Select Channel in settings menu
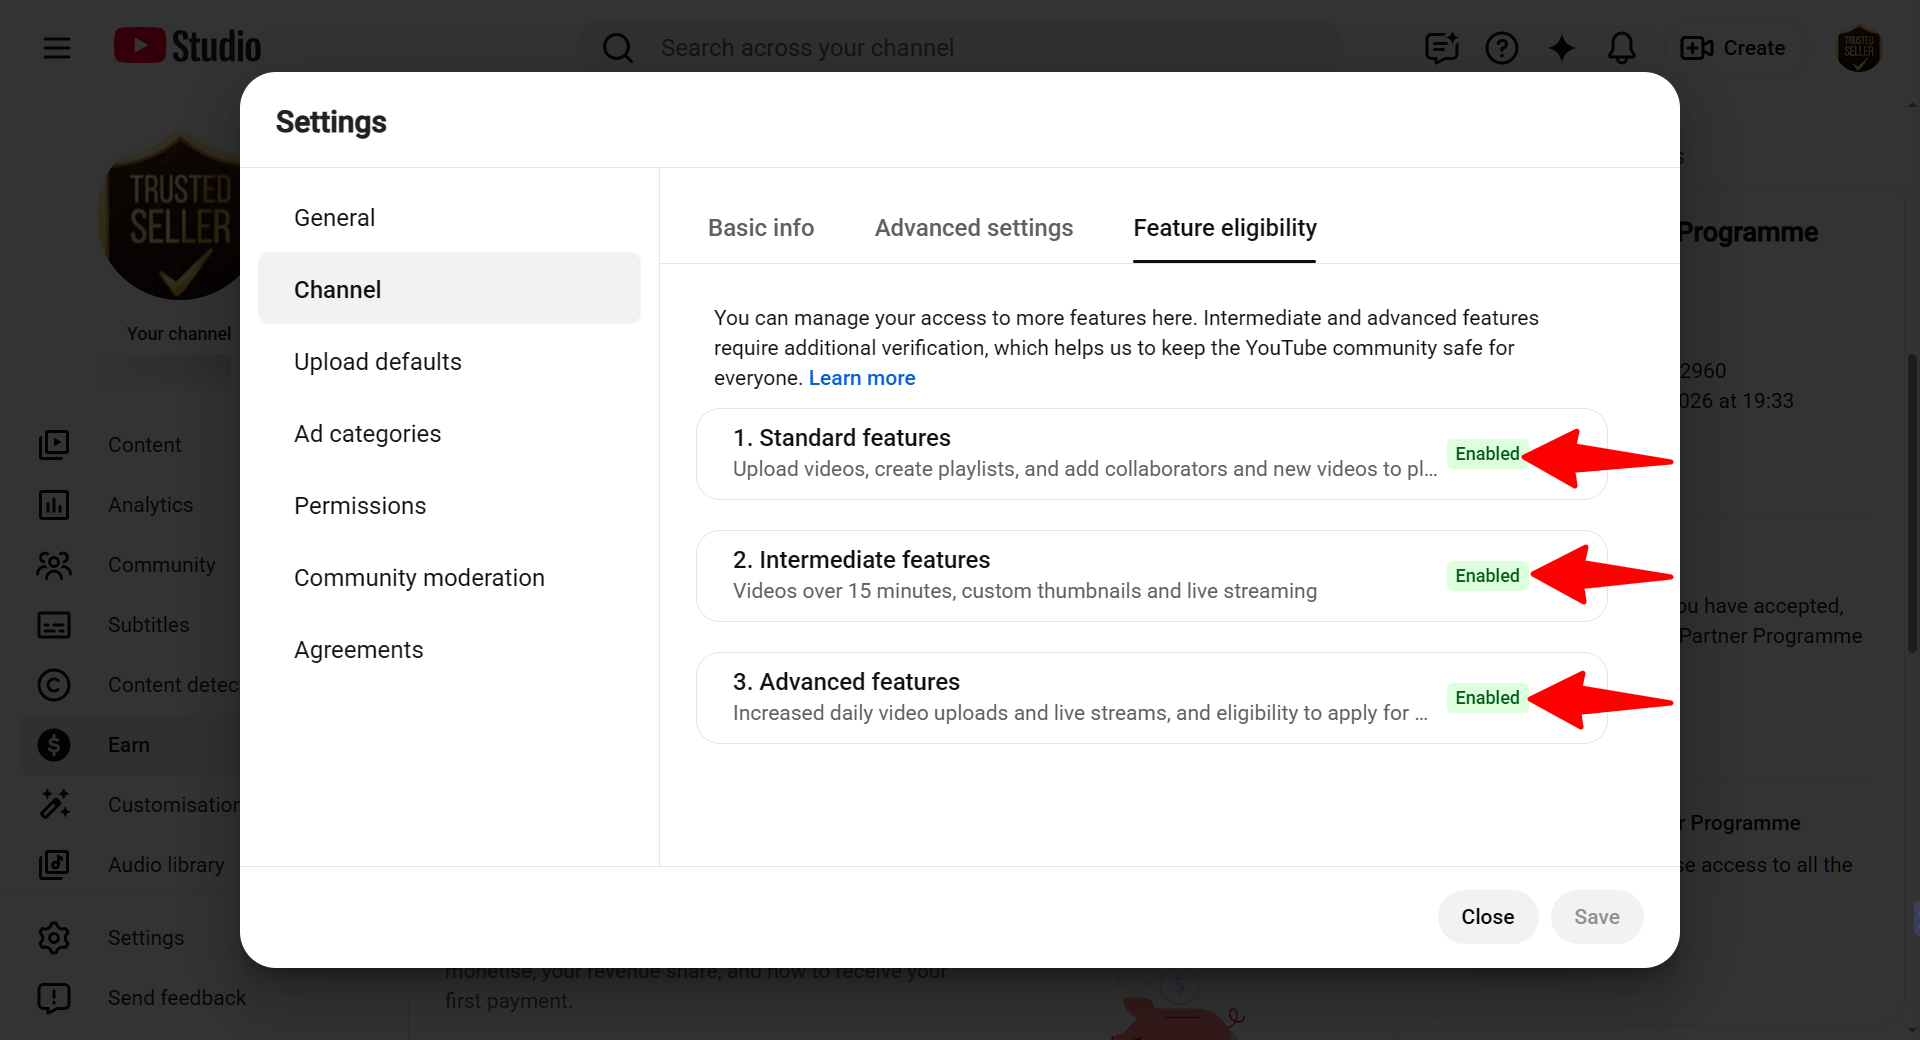Viewport: 1920px width, 1040px height. tap(449, 288)
